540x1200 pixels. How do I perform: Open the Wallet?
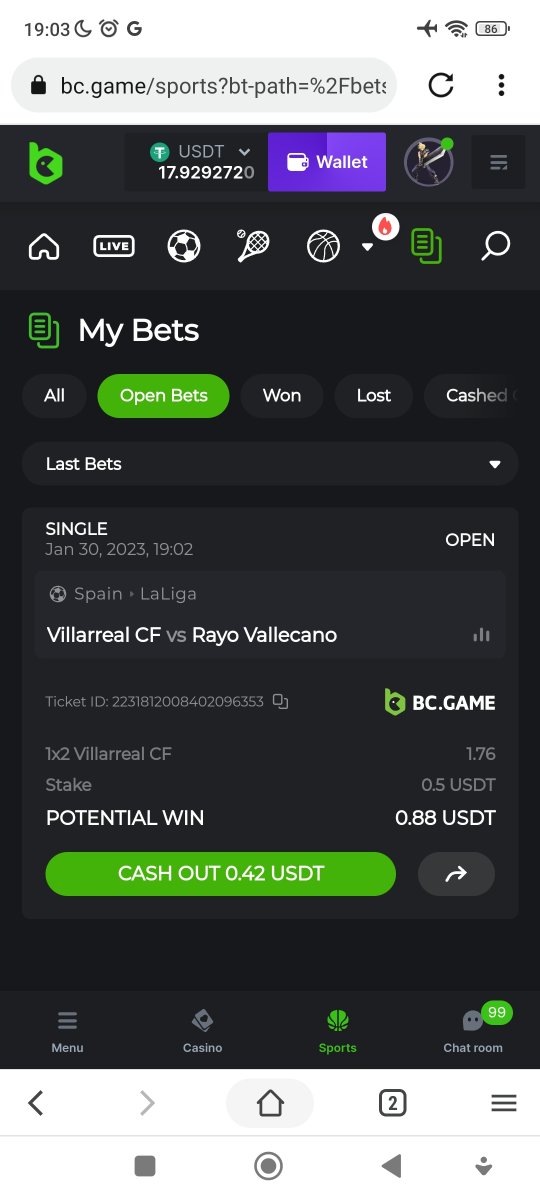point(327,162)
